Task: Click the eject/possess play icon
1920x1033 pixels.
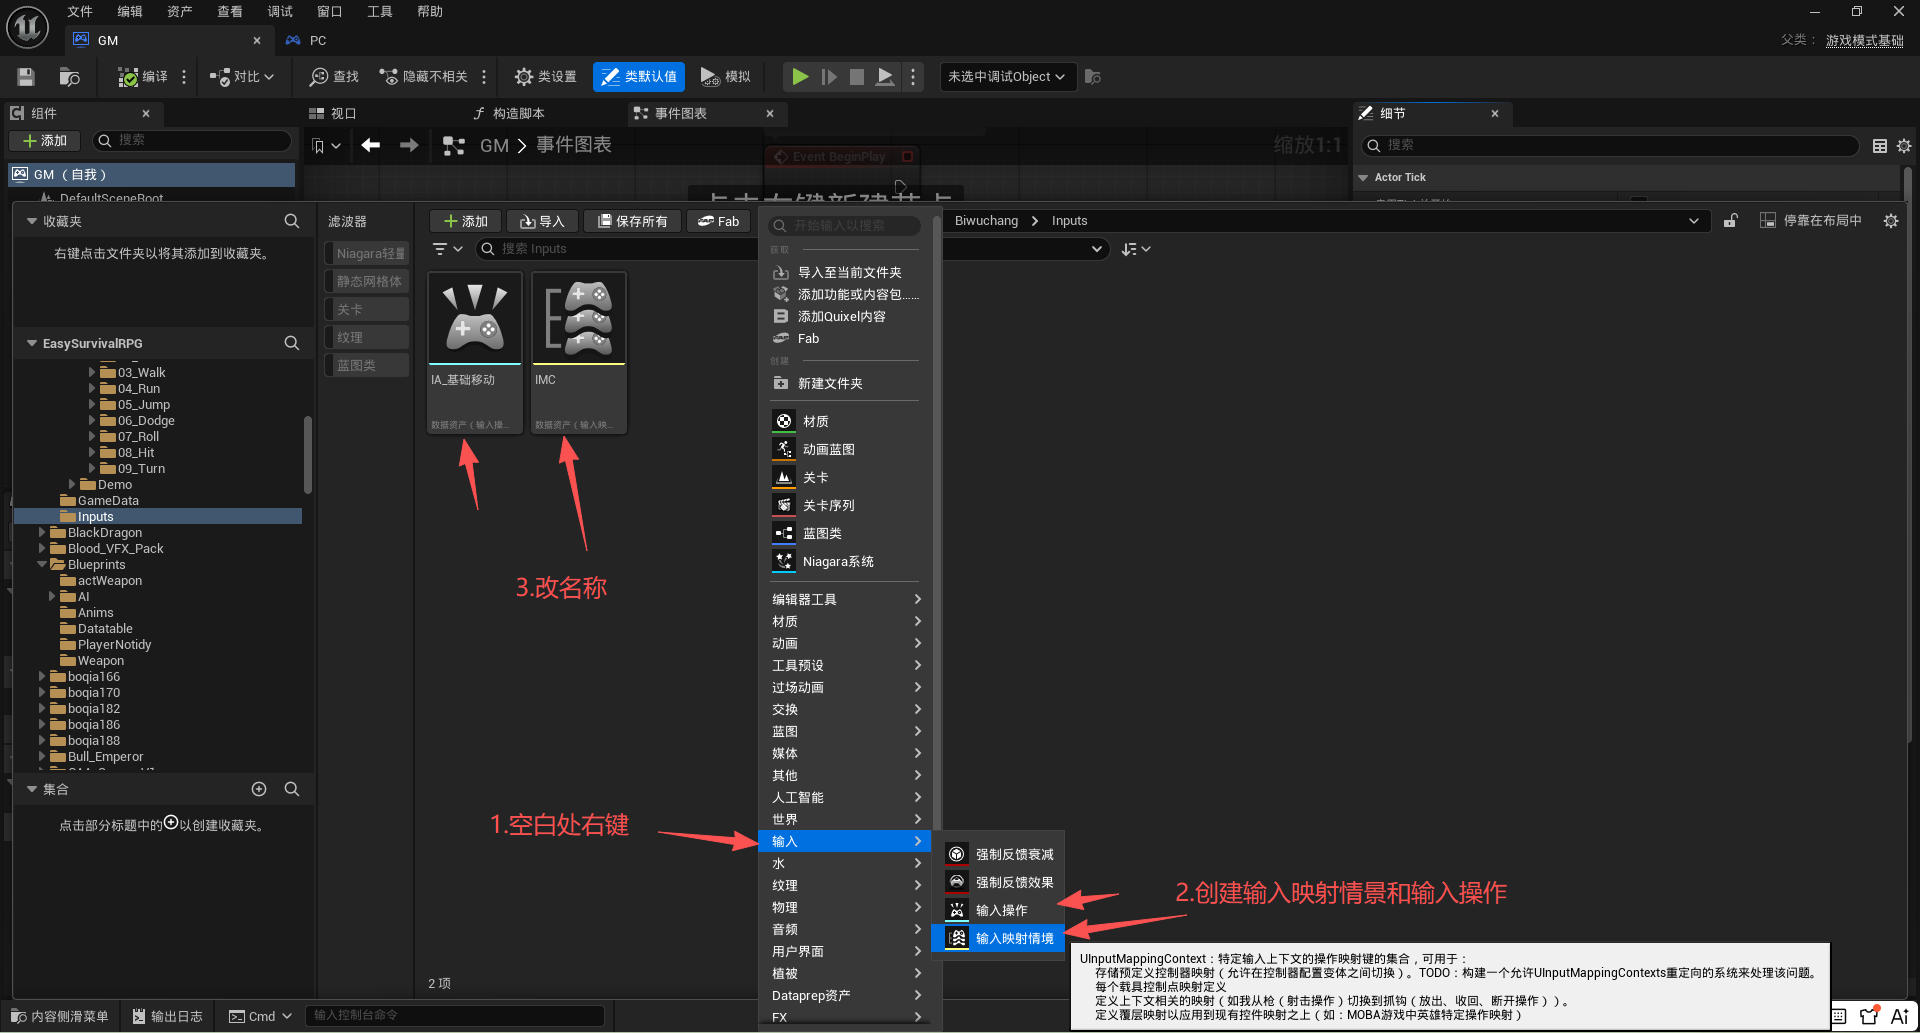Action: pyautogui.click(x=885, y=77)
